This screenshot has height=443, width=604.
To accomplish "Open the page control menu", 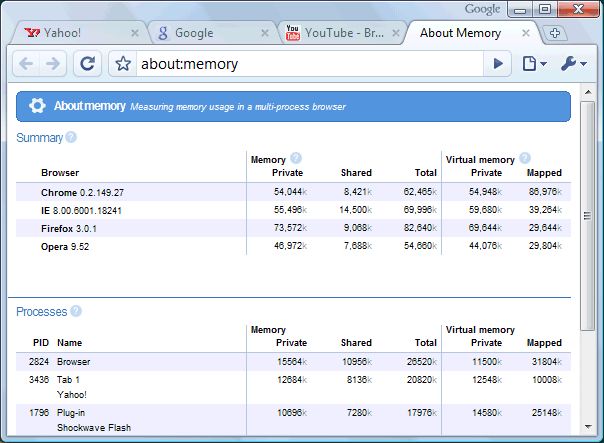I will pos(534,64).
